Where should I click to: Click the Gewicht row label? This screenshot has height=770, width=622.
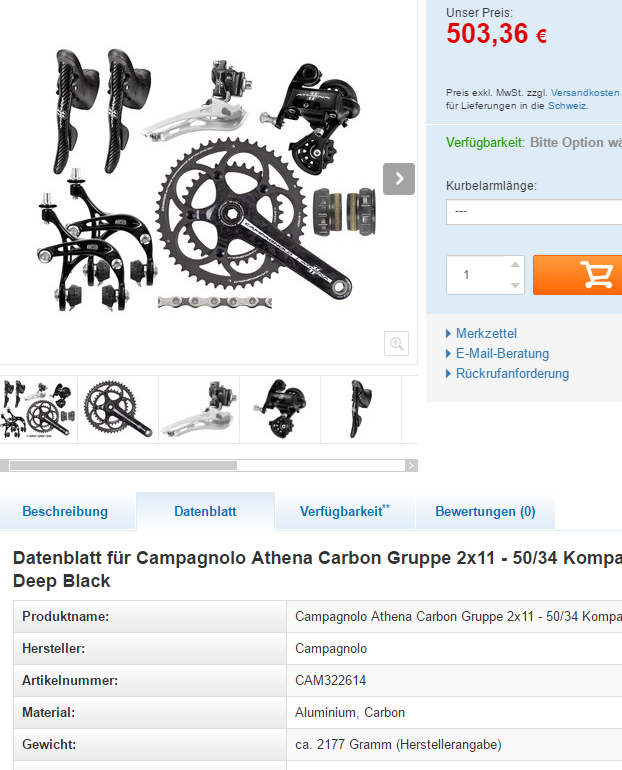coord(49,745)
